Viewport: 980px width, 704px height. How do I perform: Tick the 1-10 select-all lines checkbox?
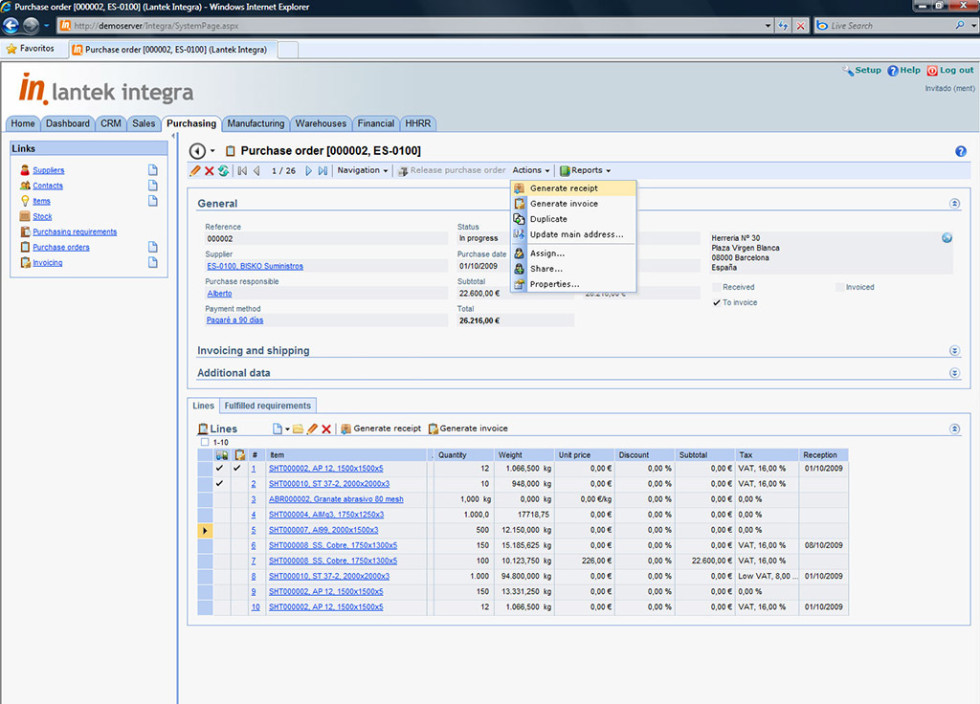(205, 442)
